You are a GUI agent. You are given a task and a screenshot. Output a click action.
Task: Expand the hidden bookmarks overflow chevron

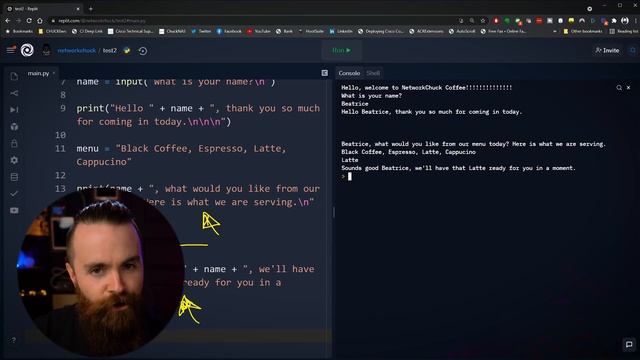point(554,31)
